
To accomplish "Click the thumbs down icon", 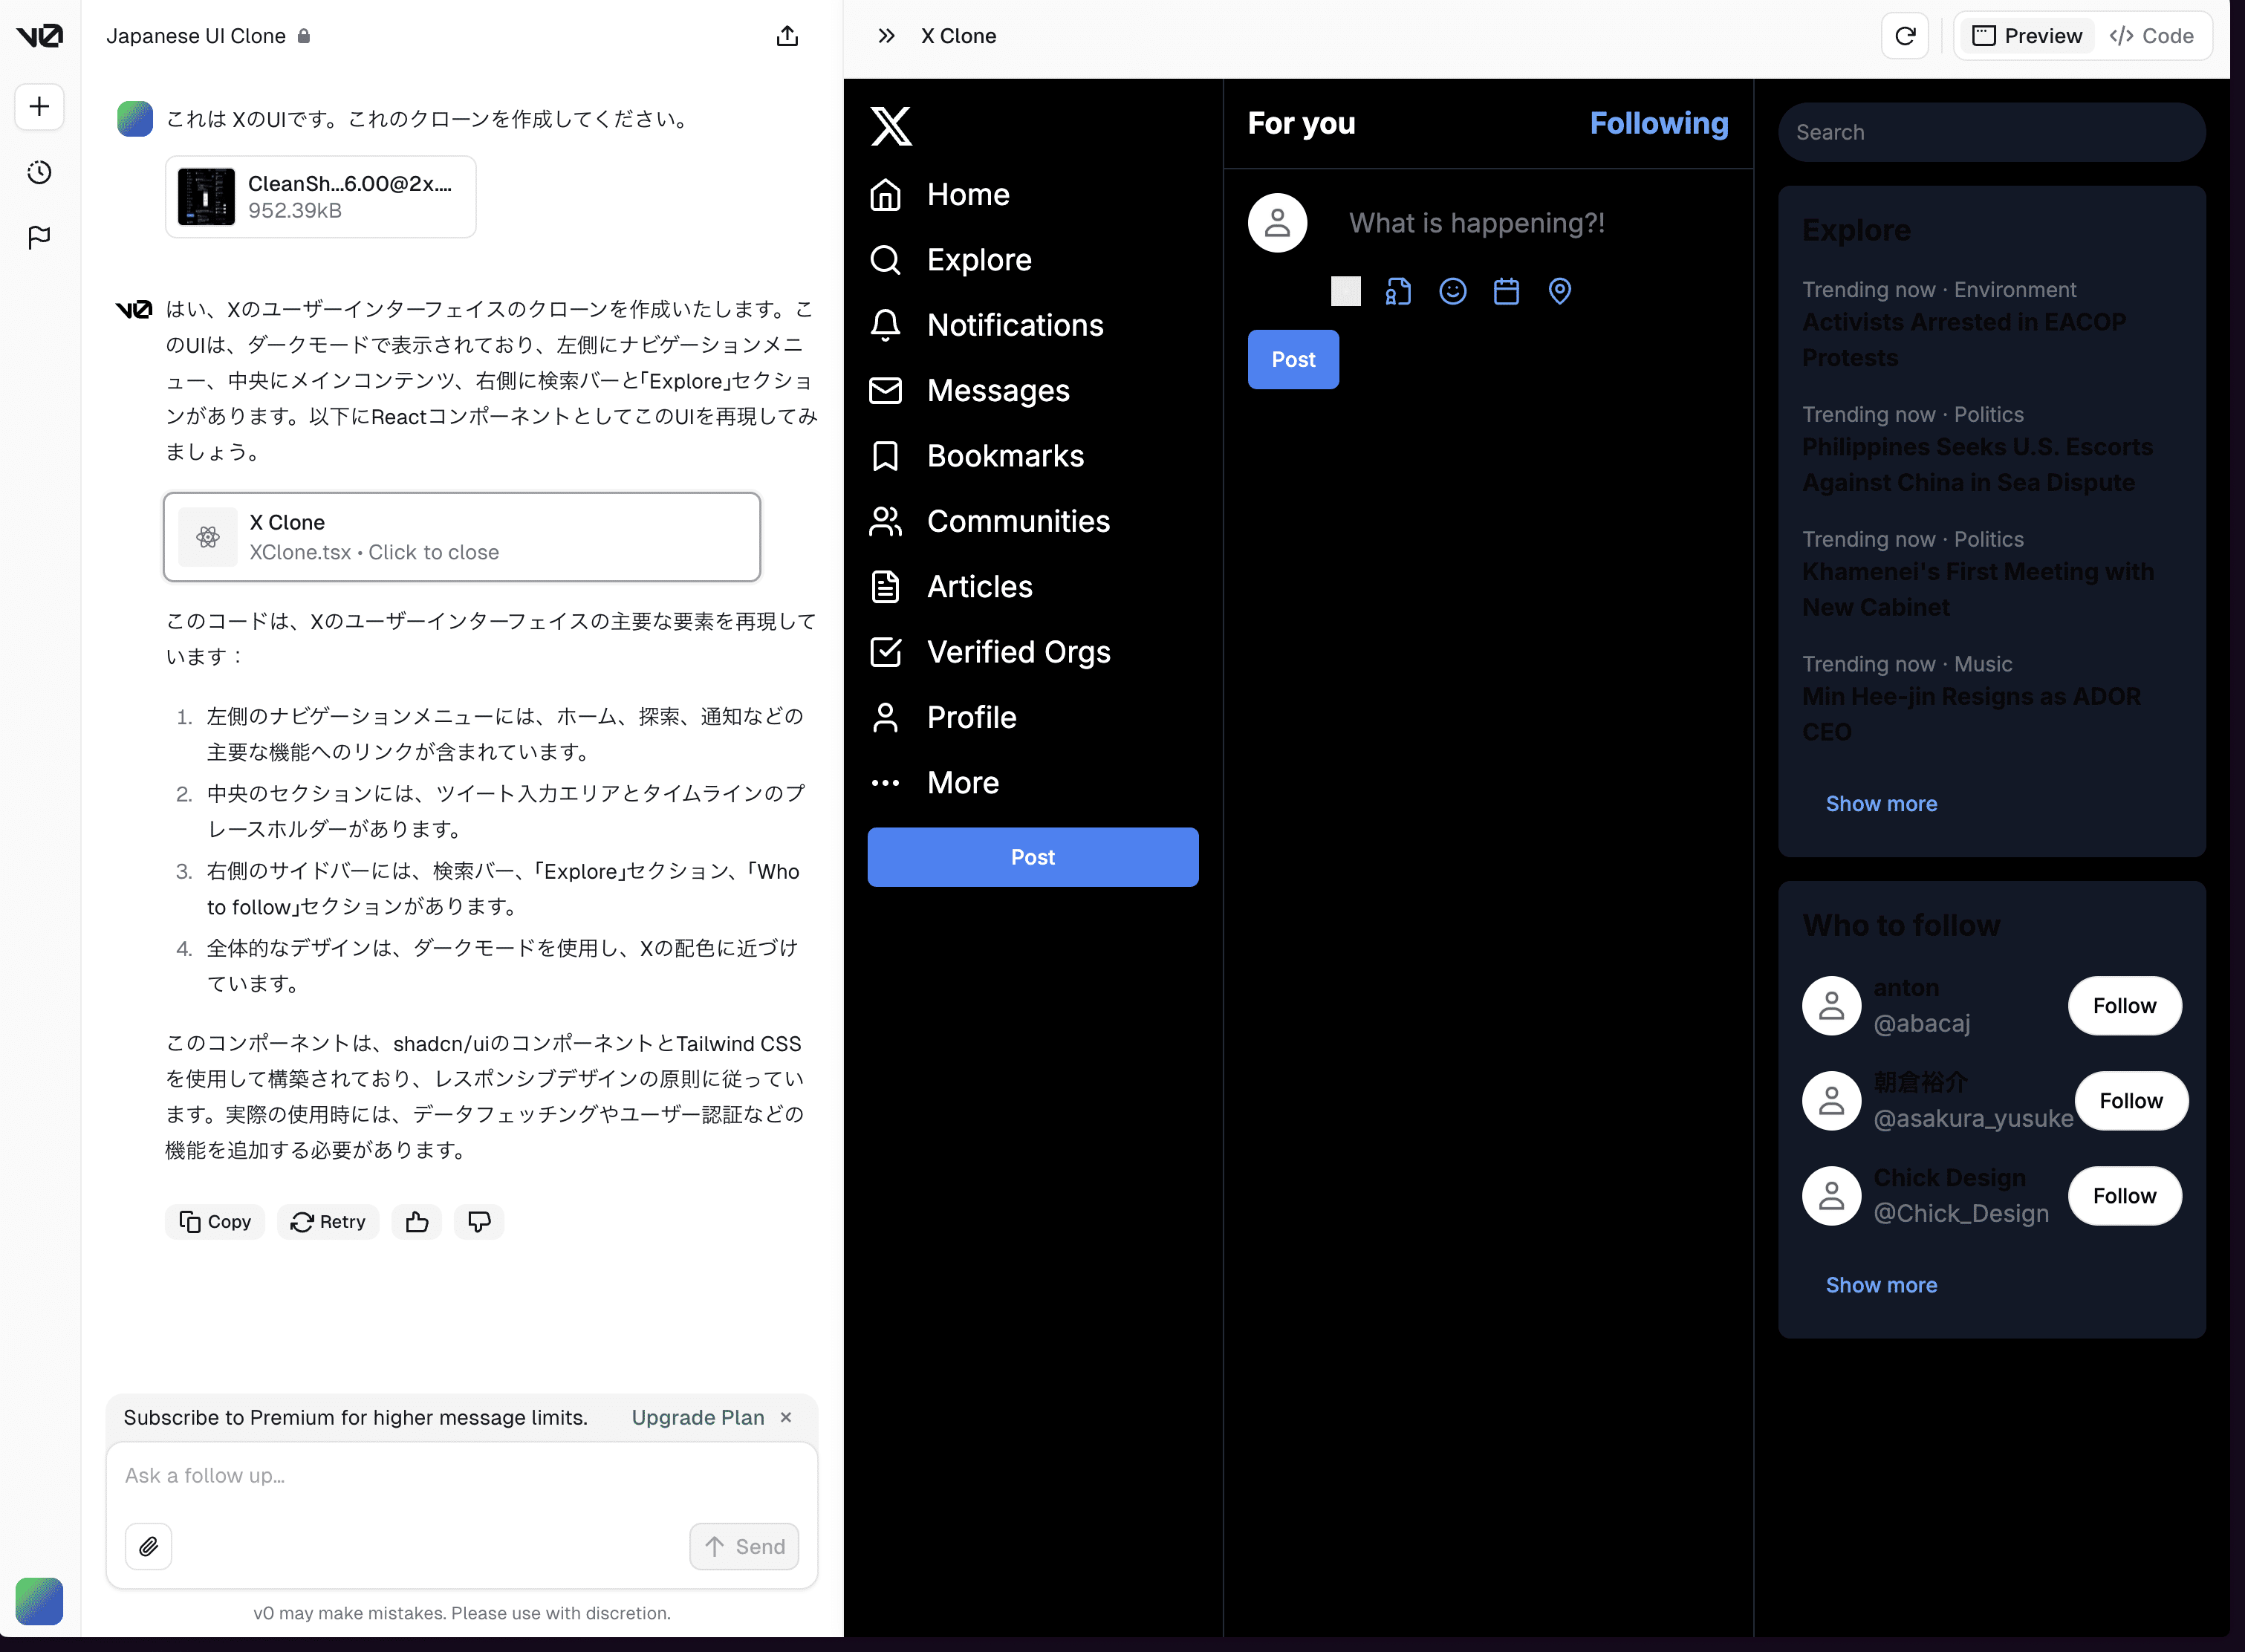I will (479, 1221).
